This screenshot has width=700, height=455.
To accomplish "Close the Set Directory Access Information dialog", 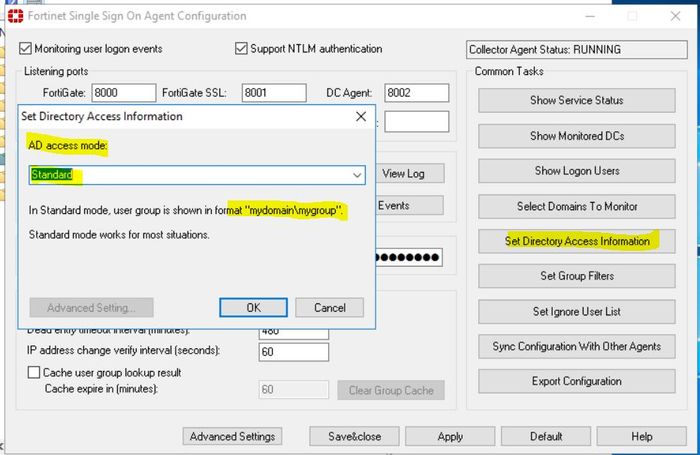I will click(361, 117).
